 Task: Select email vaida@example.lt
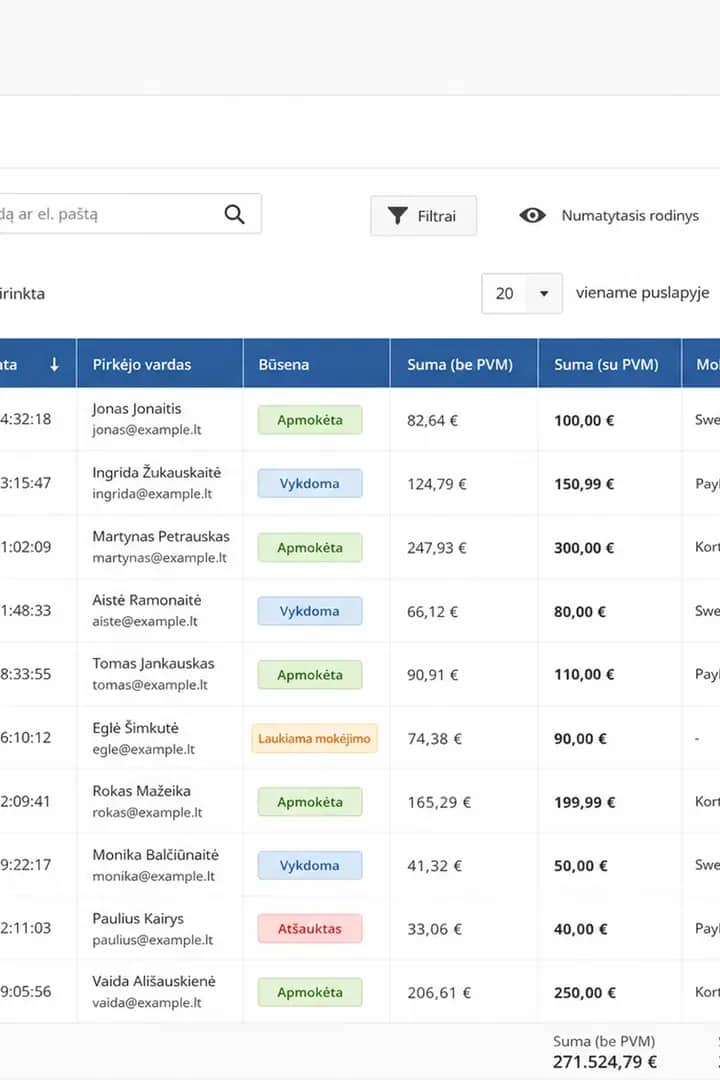point(147,1003)
